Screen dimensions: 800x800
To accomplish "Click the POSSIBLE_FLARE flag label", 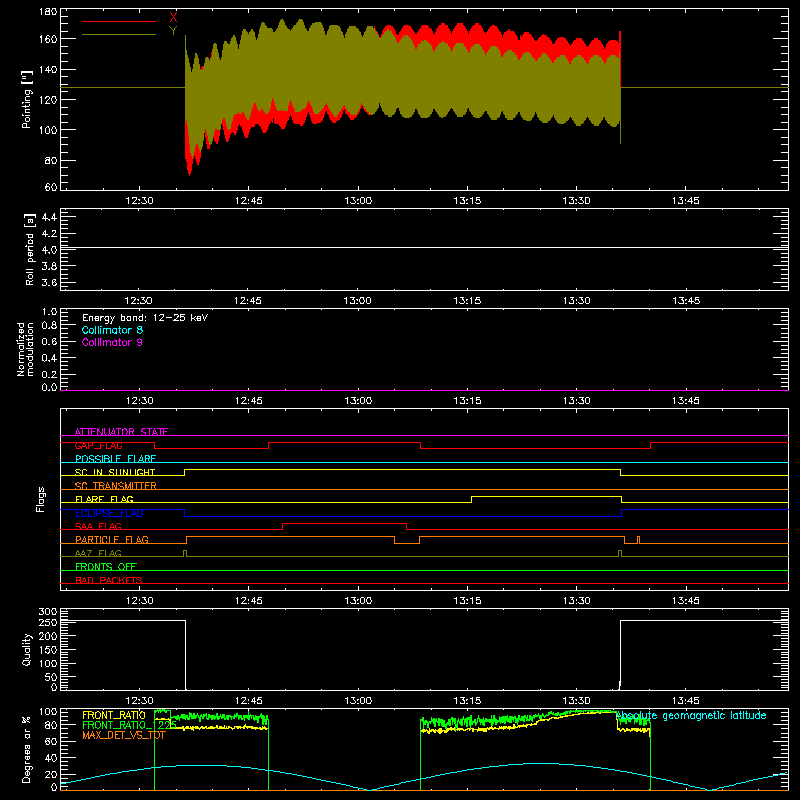I will tap(115, 459).
